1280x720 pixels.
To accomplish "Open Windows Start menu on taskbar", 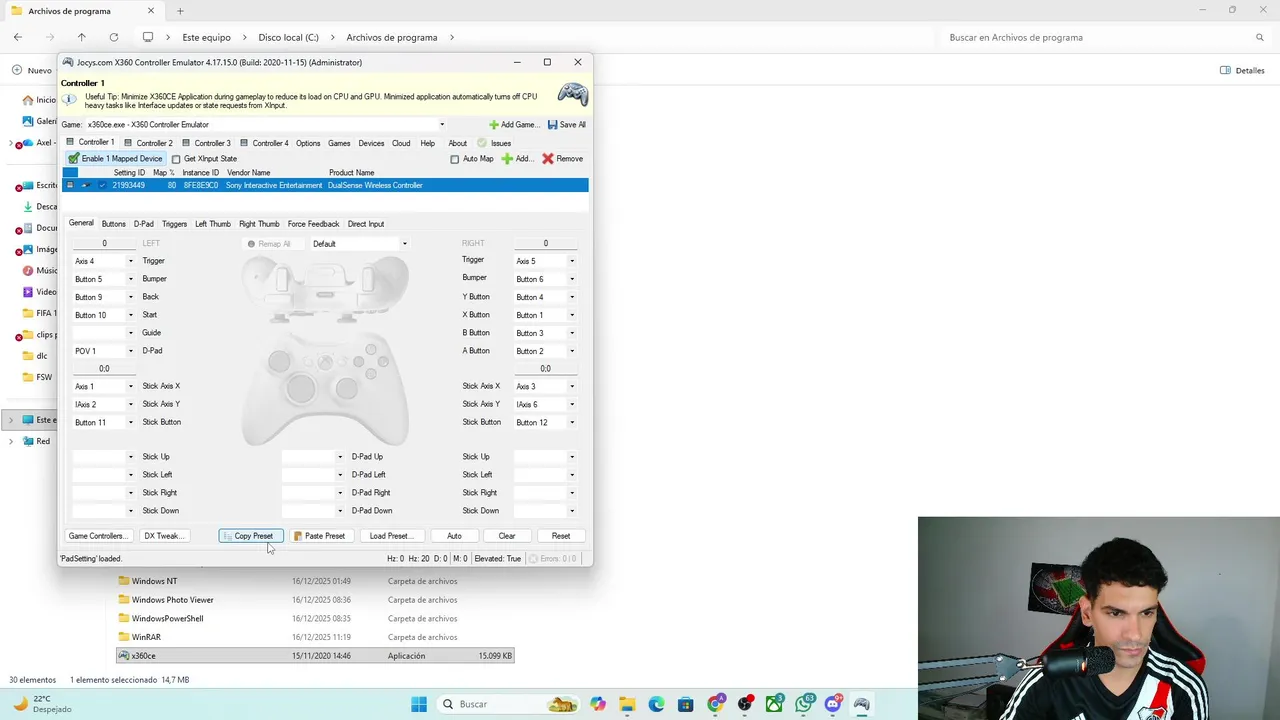I will [x=419, y=704].
